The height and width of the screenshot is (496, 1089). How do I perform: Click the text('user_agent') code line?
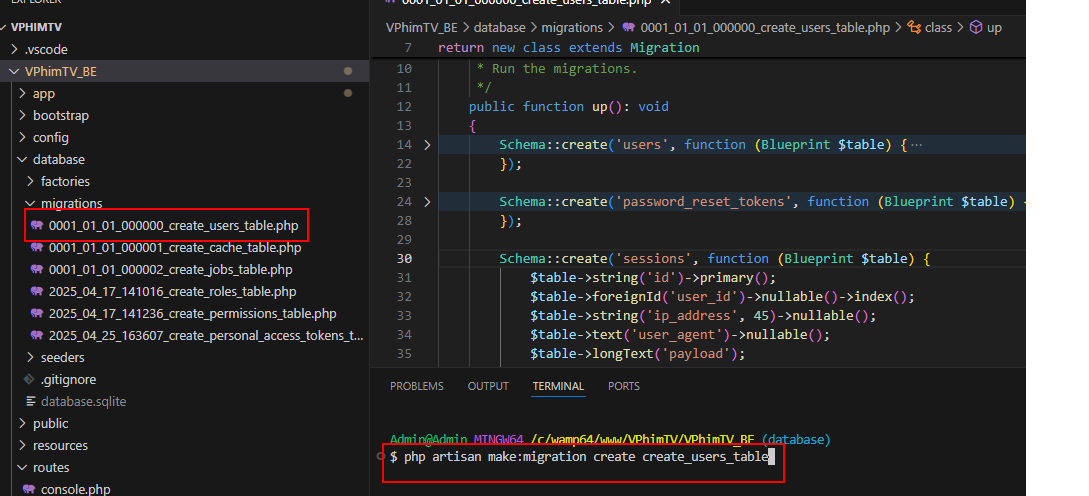coord(680,335)
